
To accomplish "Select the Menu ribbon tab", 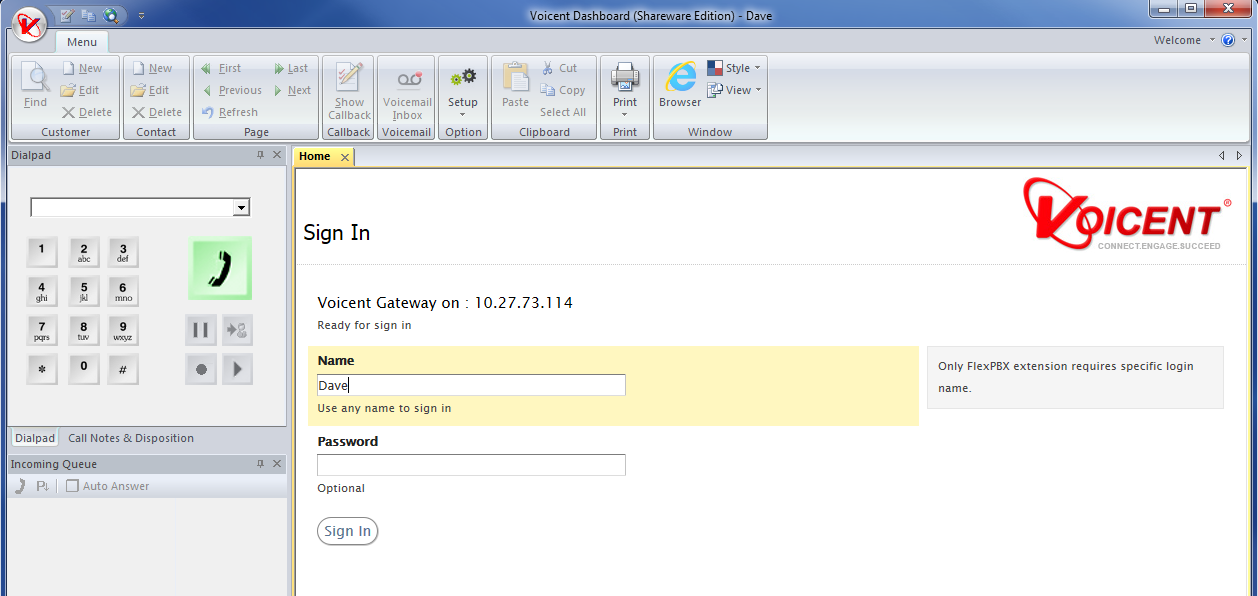I will (x=82, y=42).
